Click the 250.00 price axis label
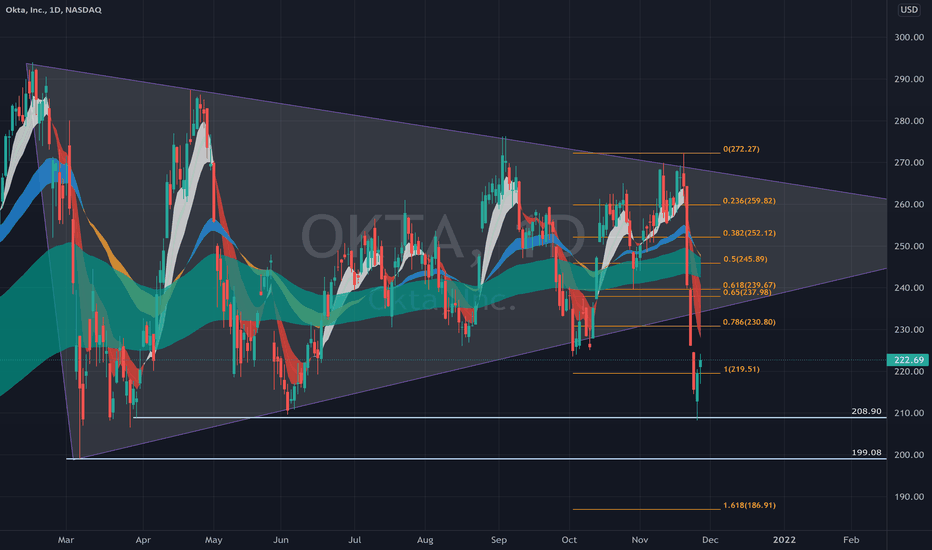Screen dimensions: 932x550 (909, 246)
